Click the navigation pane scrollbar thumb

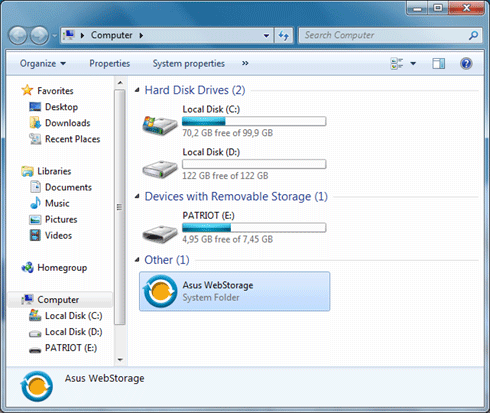(x=120, y=207)
